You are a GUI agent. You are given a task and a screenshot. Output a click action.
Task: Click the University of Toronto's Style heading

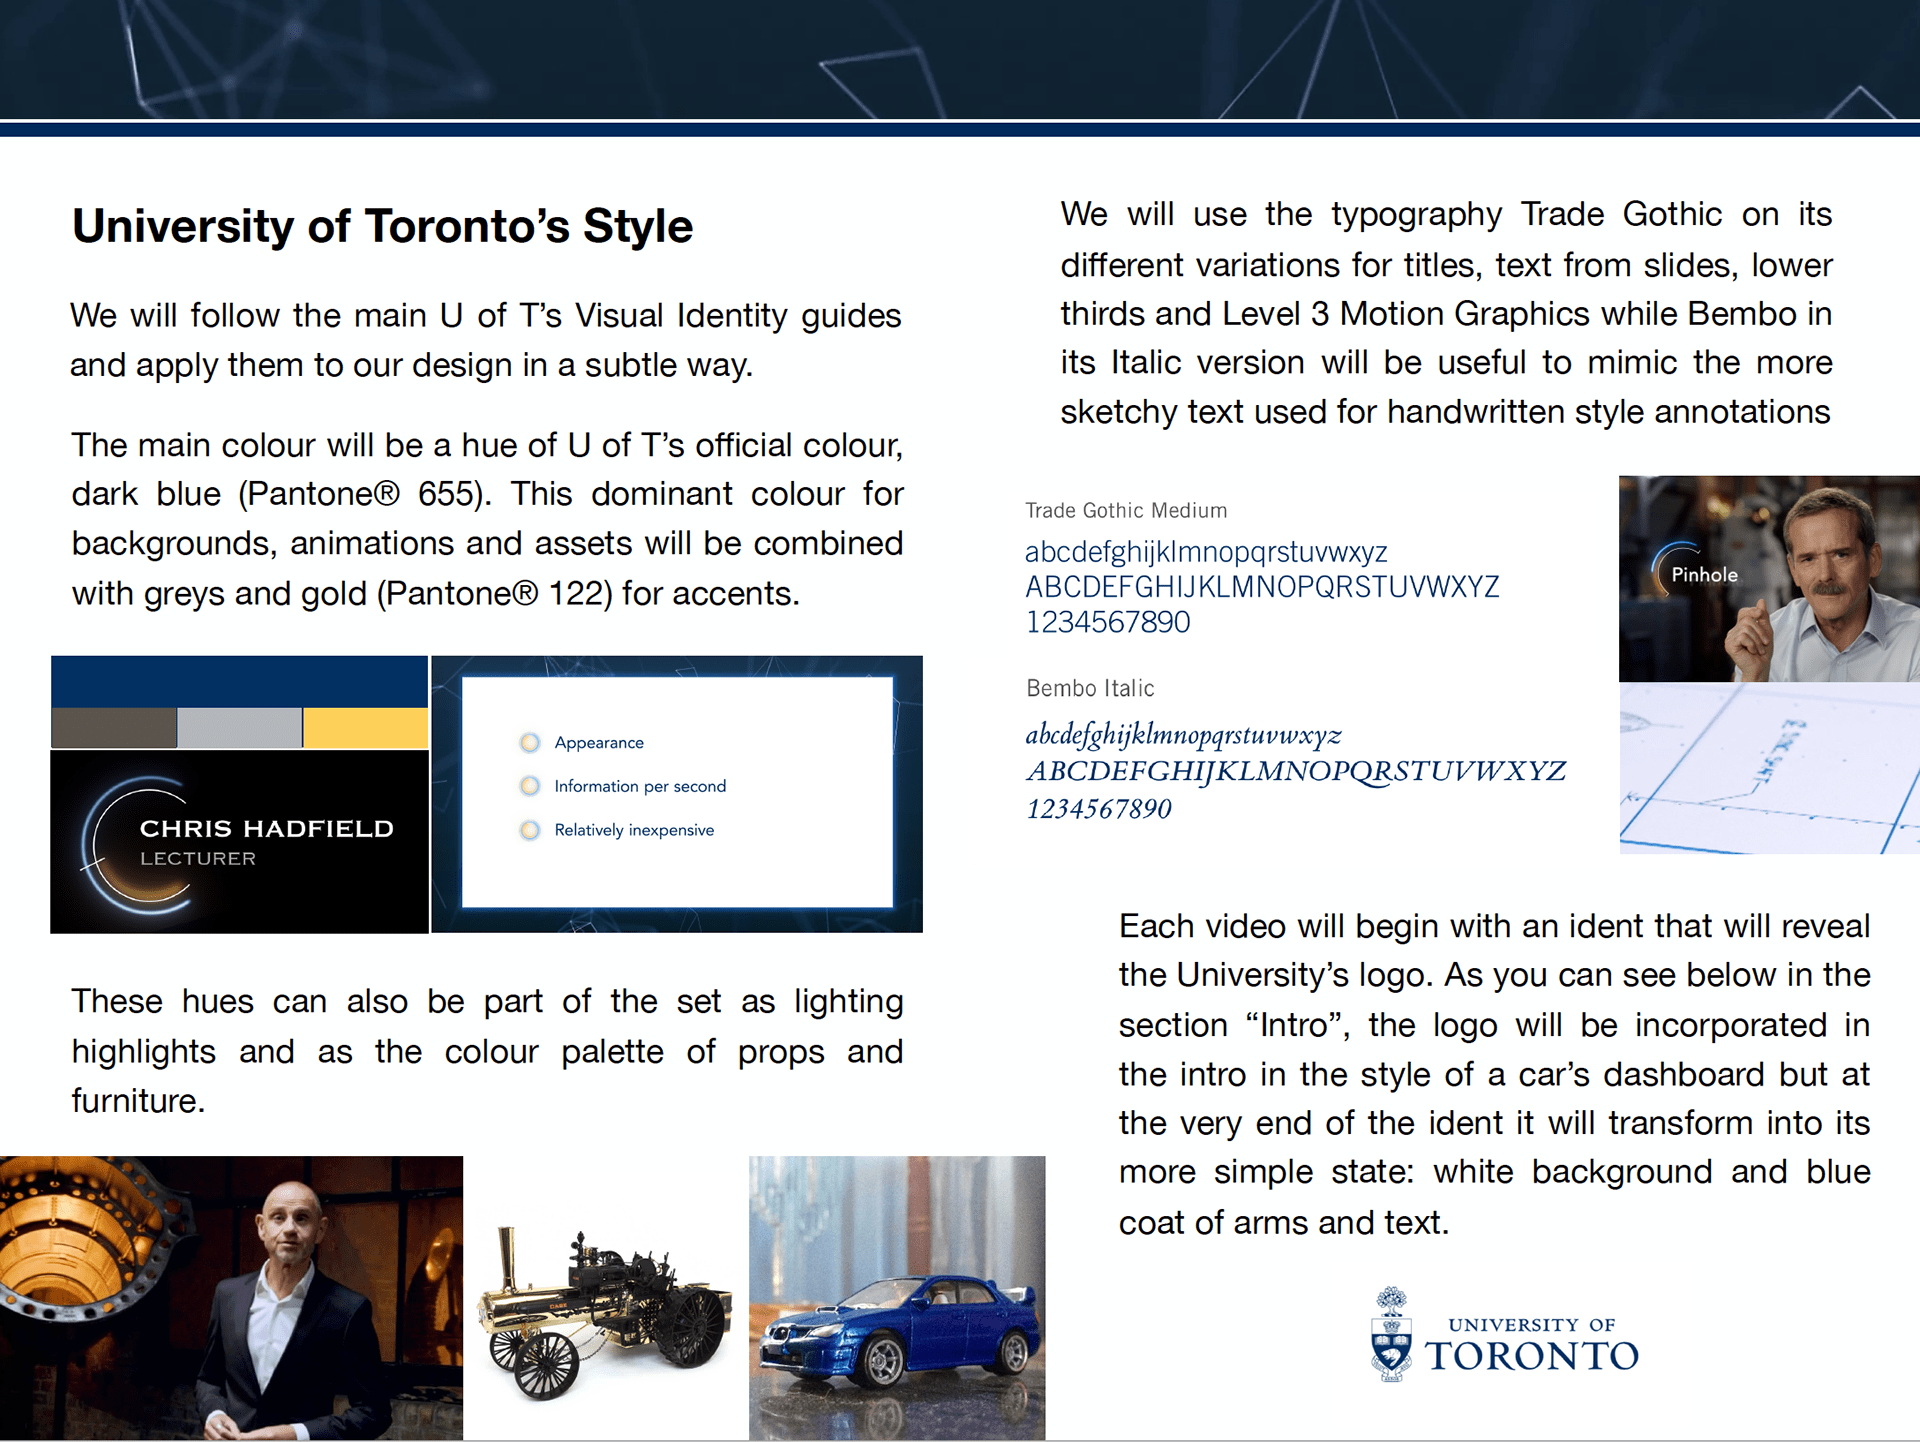[382, 226]
